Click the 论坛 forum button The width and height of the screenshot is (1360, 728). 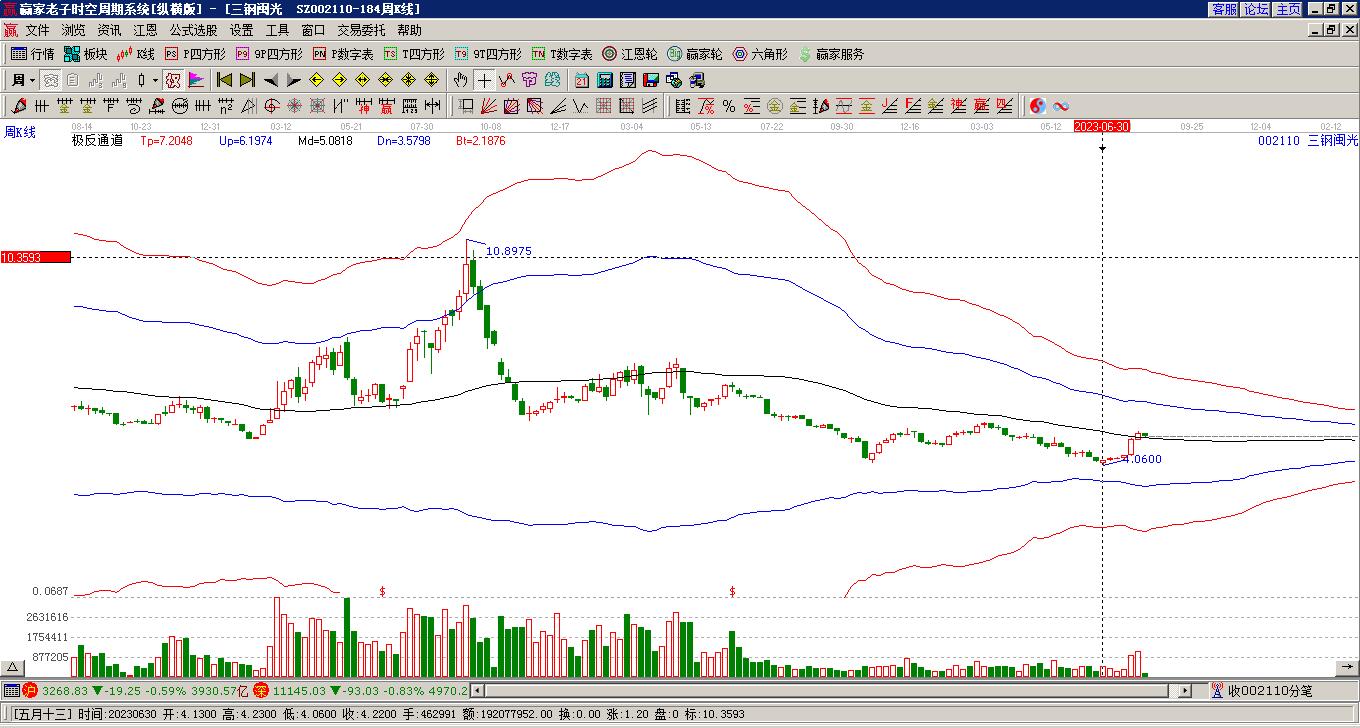point(1256,8)
